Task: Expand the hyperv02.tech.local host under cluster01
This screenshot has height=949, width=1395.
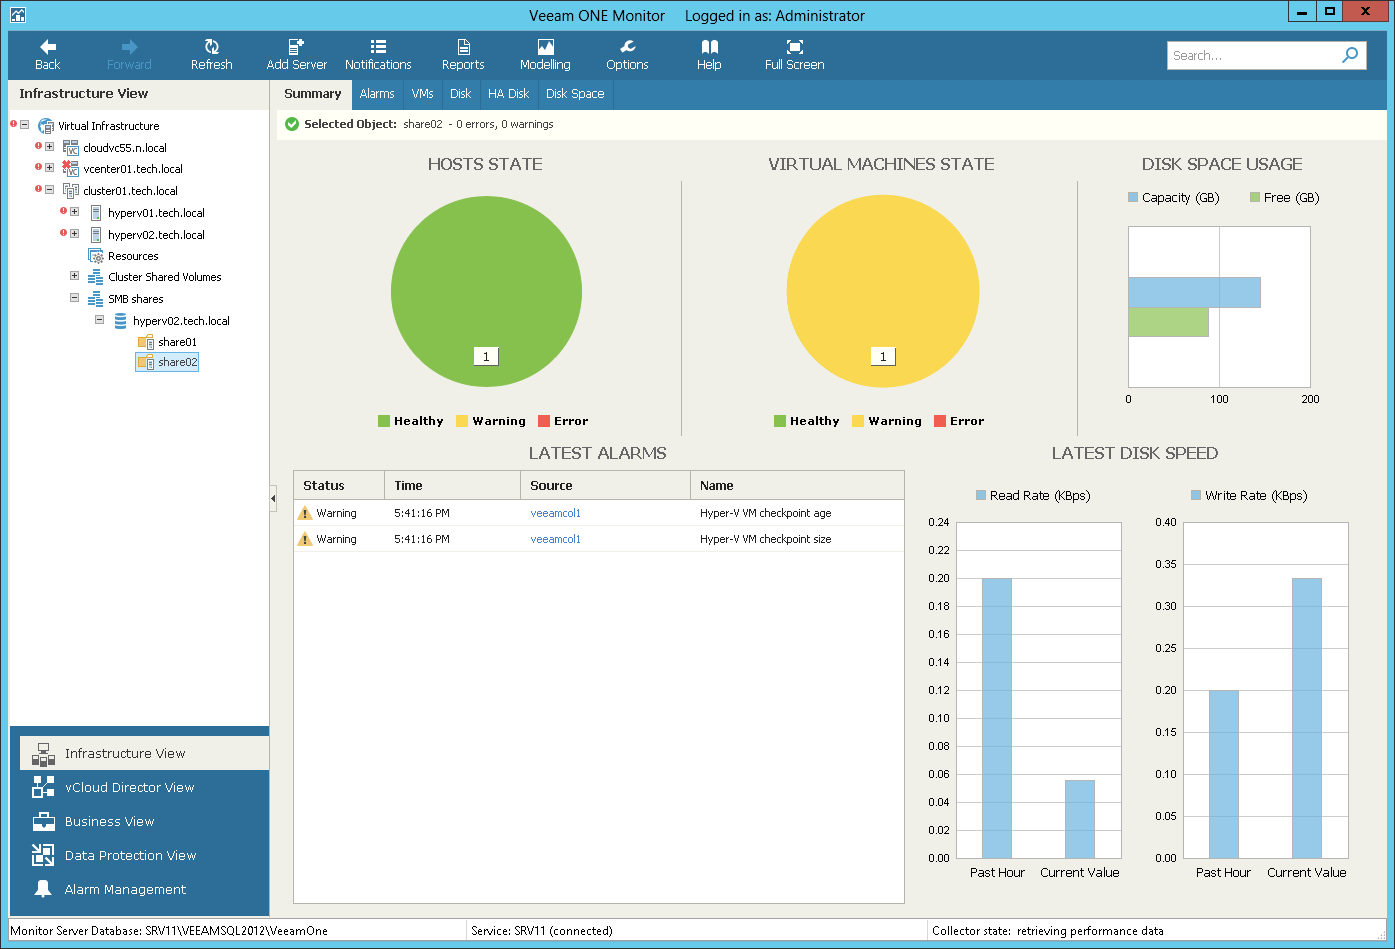Action: tap(75, 234)
